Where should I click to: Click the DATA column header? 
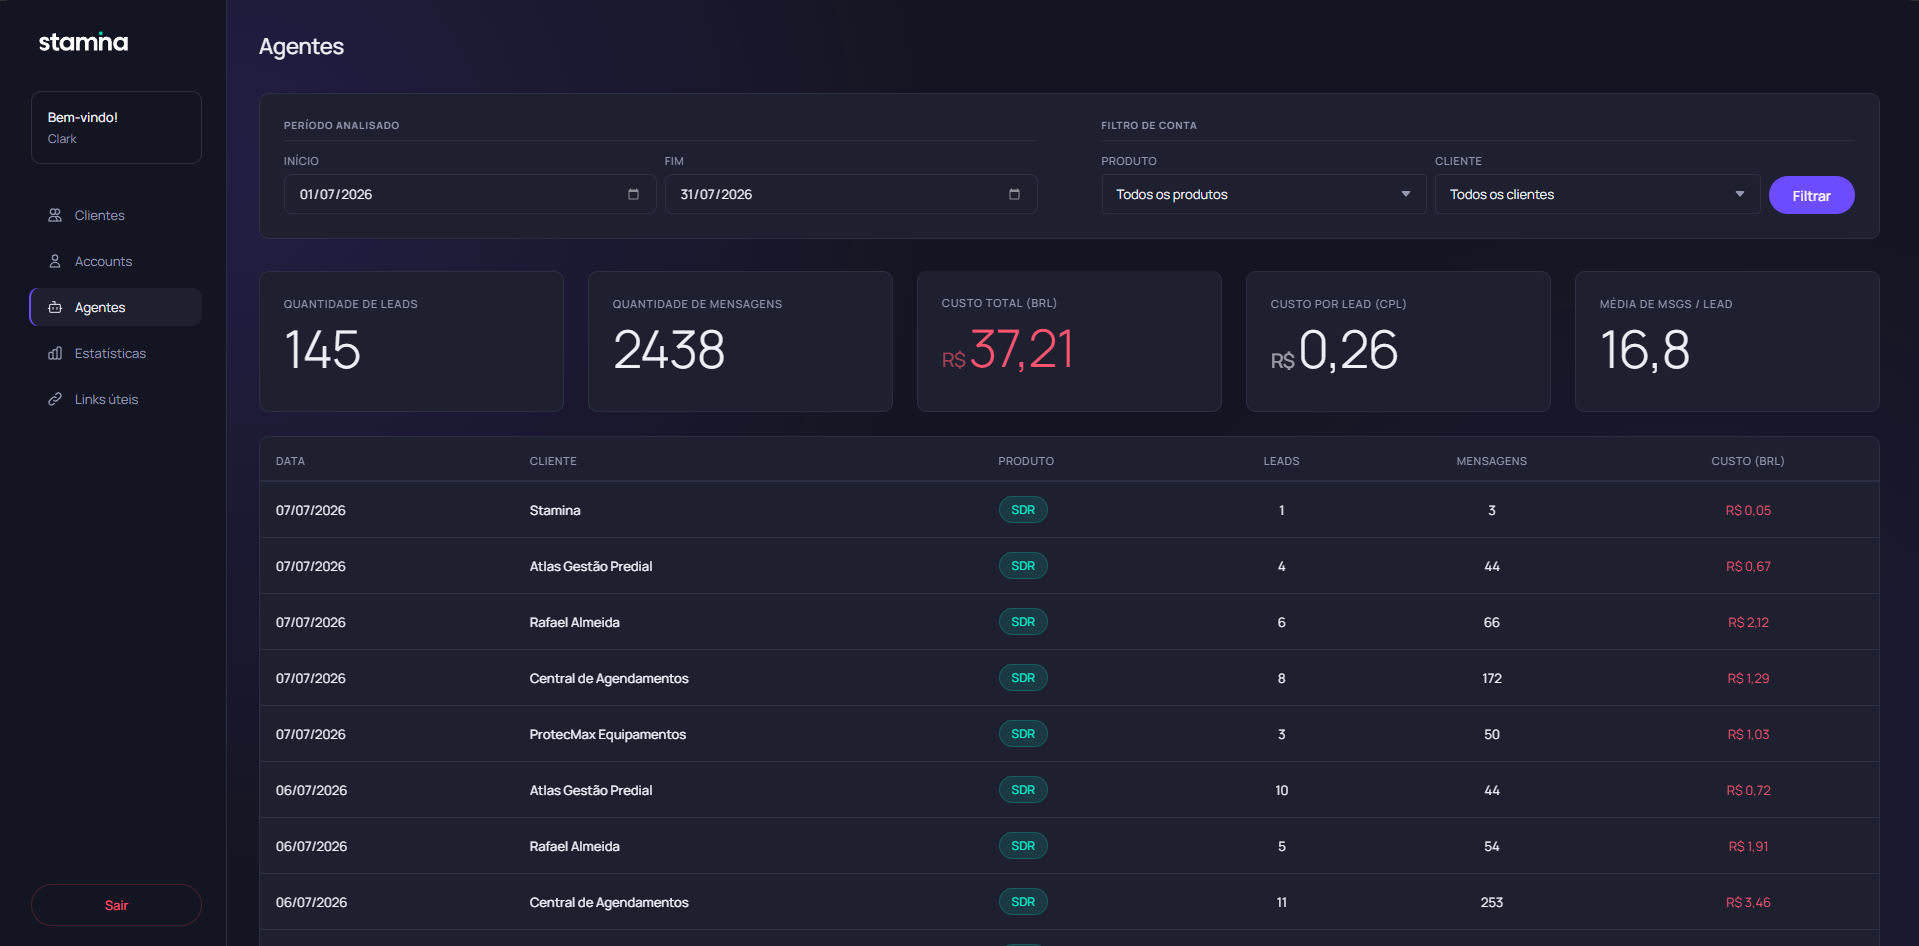[290, 461]
